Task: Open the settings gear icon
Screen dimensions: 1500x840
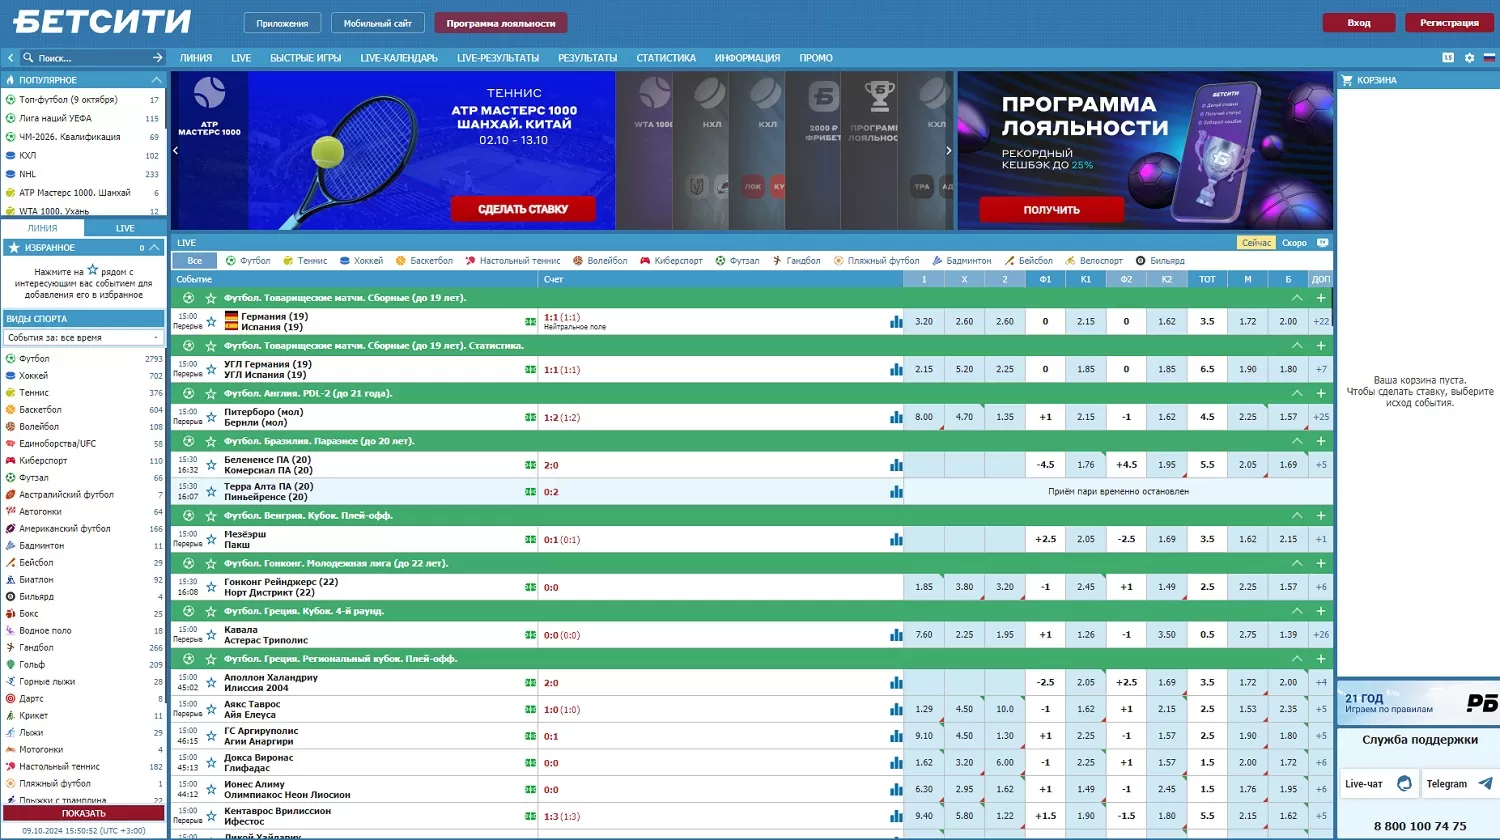Action: [1469, 58]
